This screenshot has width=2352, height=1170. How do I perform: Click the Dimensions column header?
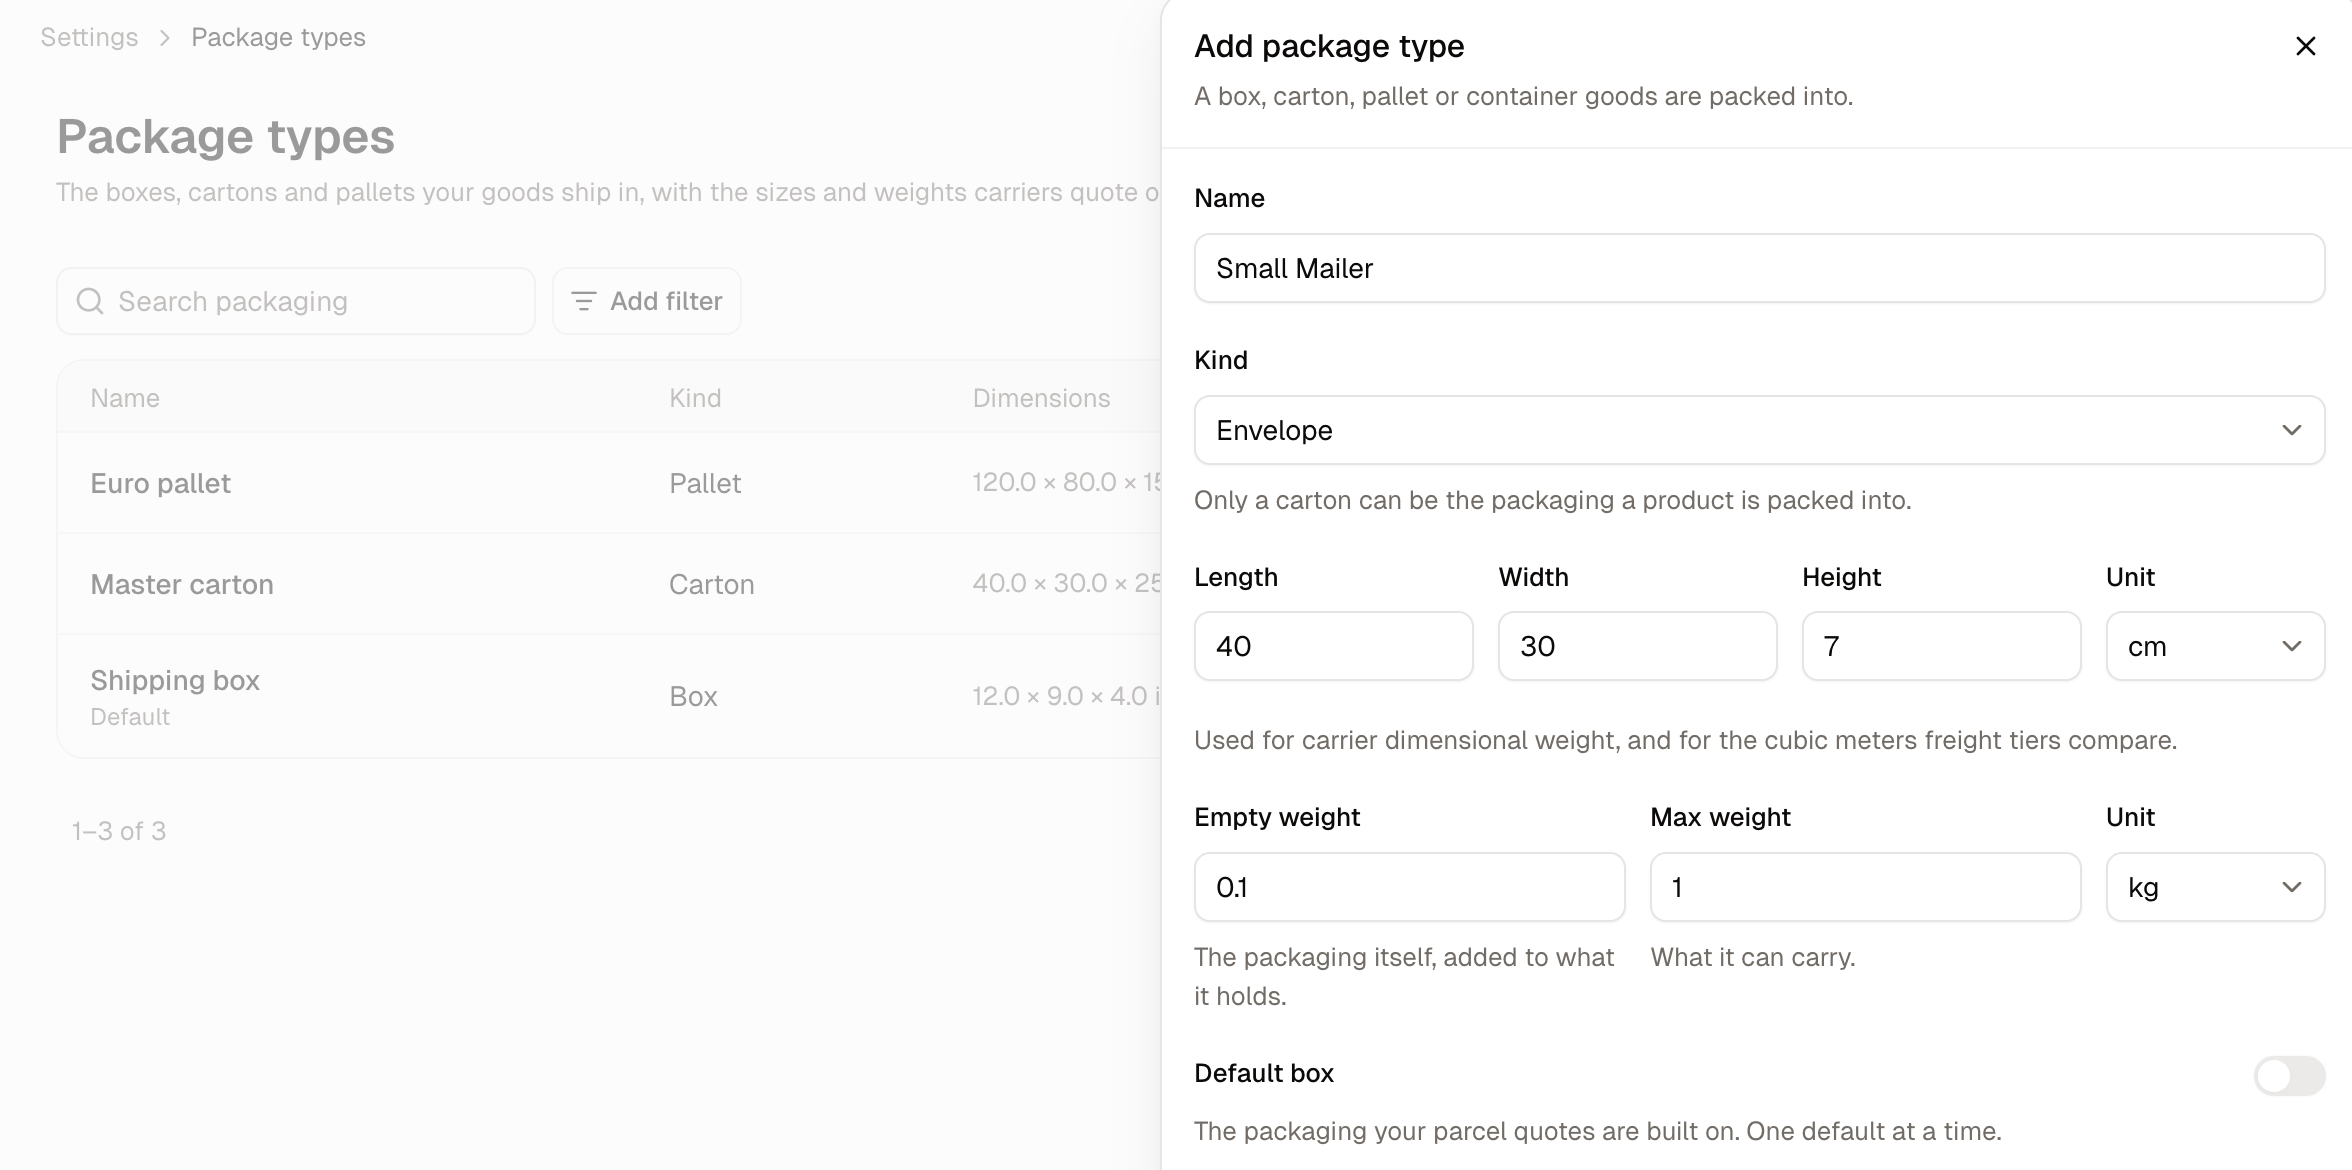1041,398
